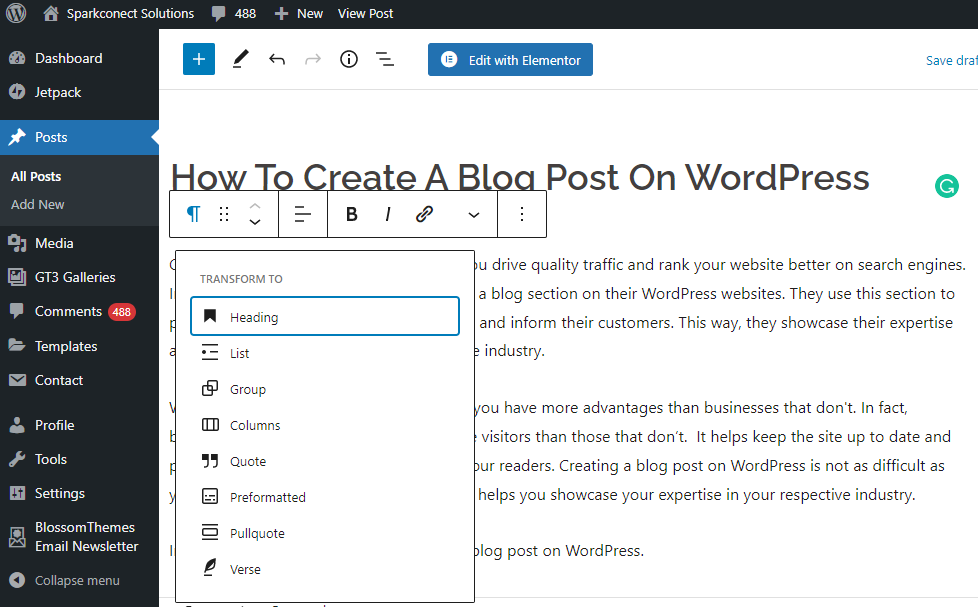978x607 pixels.
Task: Click the comments bubble icon in admin bar
Action: point(218,14)
